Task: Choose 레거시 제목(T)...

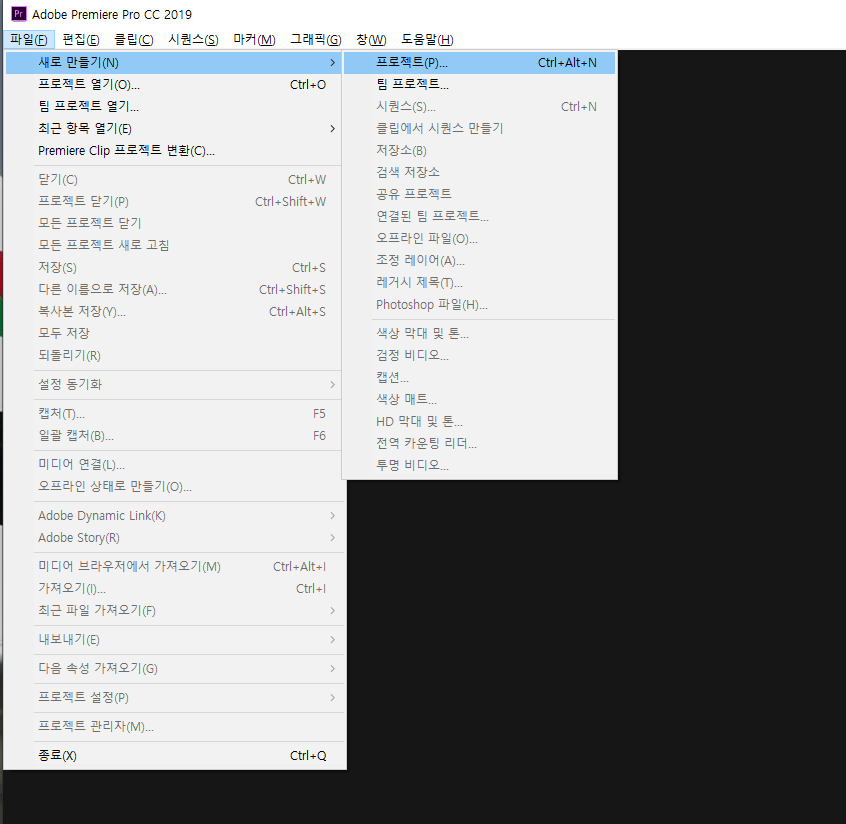Action: [x=480, y=283]
